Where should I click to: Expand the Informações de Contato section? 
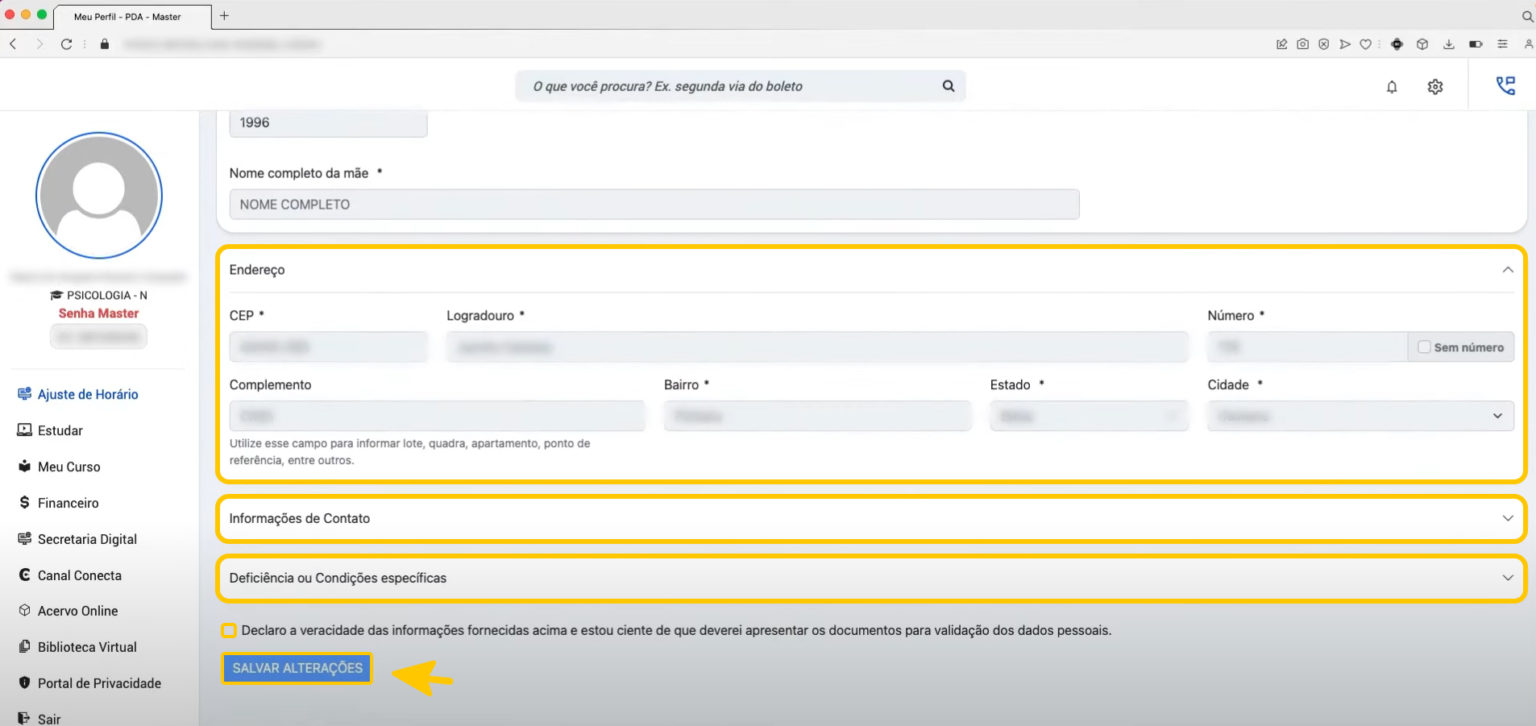[x=872, y=518]
